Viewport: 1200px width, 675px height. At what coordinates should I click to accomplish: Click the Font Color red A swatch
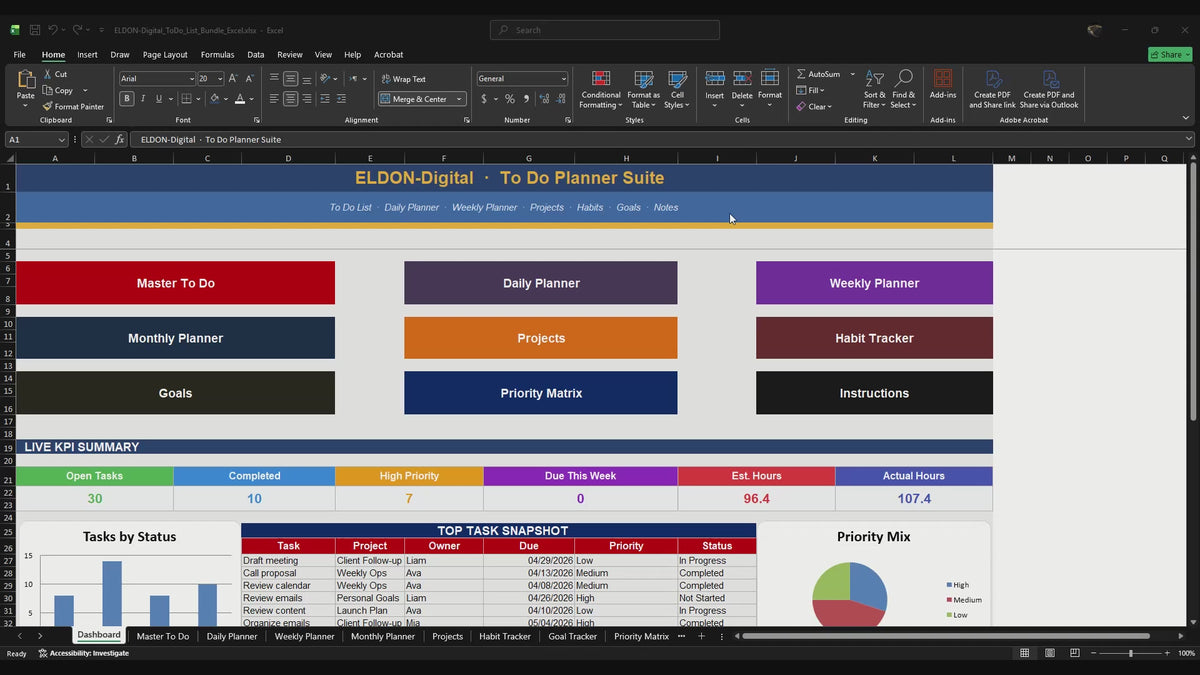(239, 99)
